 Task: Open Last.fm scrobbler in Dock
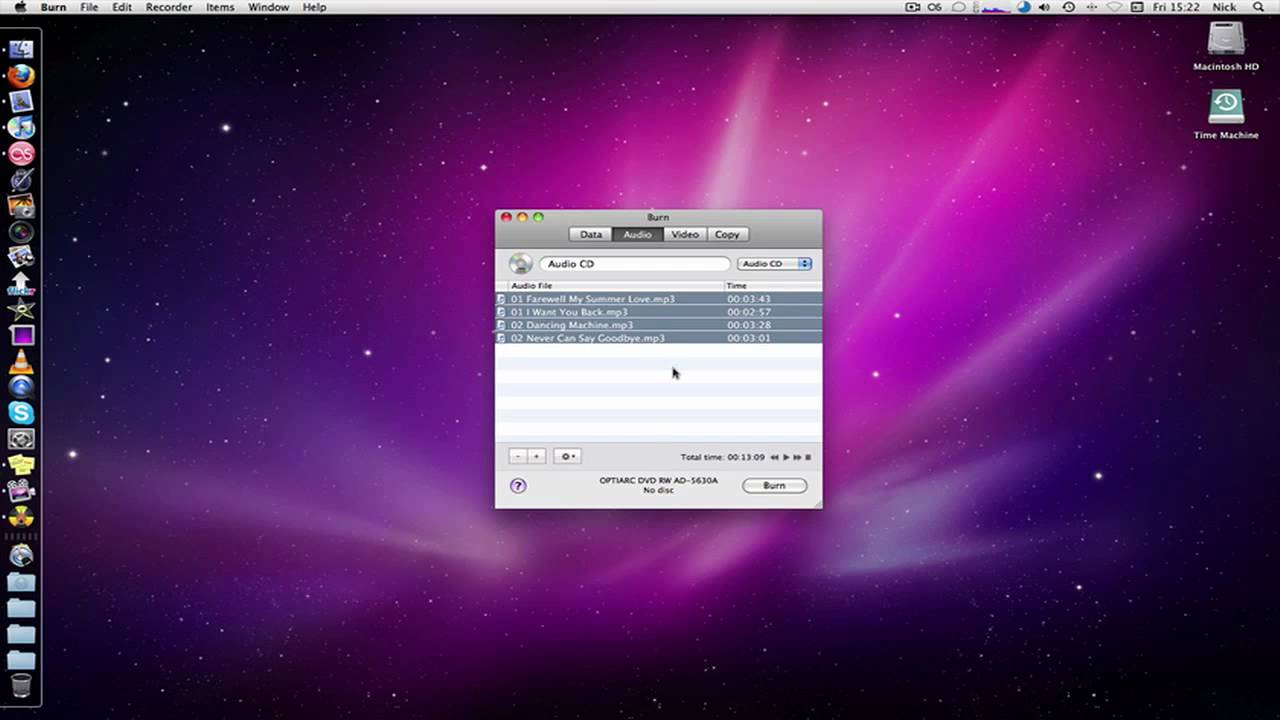(x=21, y=153)
